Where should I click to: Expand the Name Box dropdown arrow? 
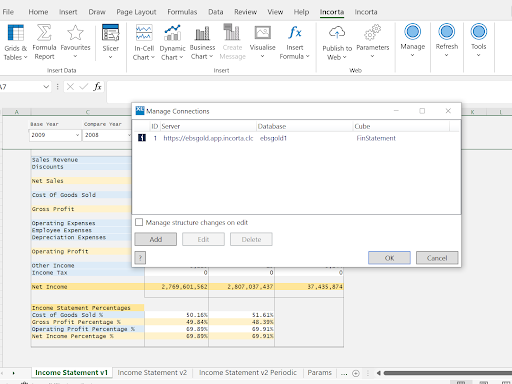point(46,87)
